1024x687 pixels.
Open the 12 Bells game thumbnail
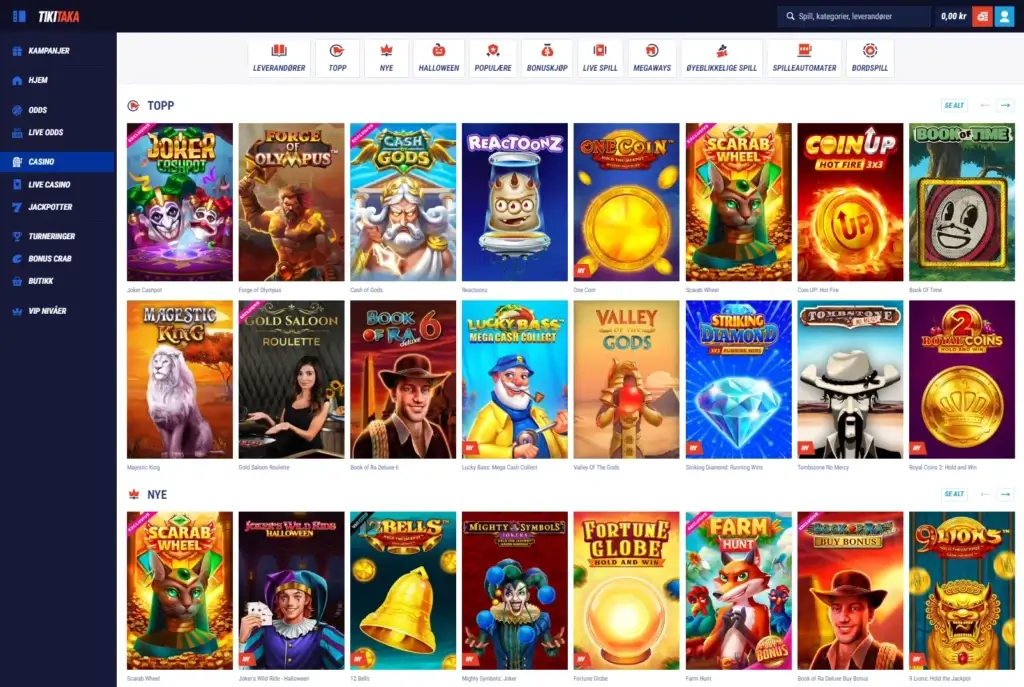click(403, 591)
